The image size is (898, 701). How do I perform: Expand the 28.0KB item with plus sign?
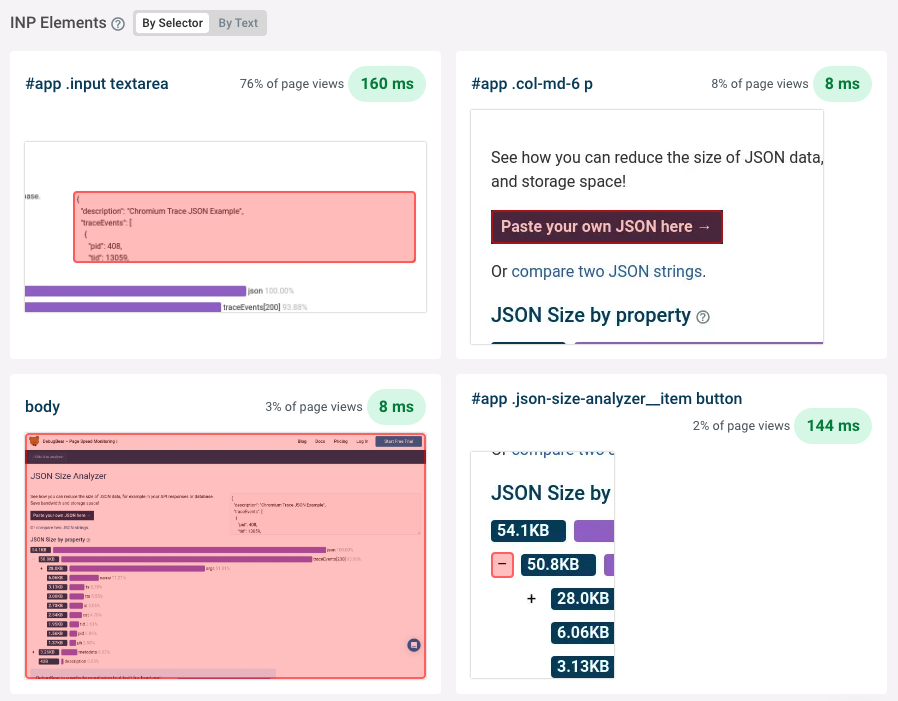pos(531,599)
